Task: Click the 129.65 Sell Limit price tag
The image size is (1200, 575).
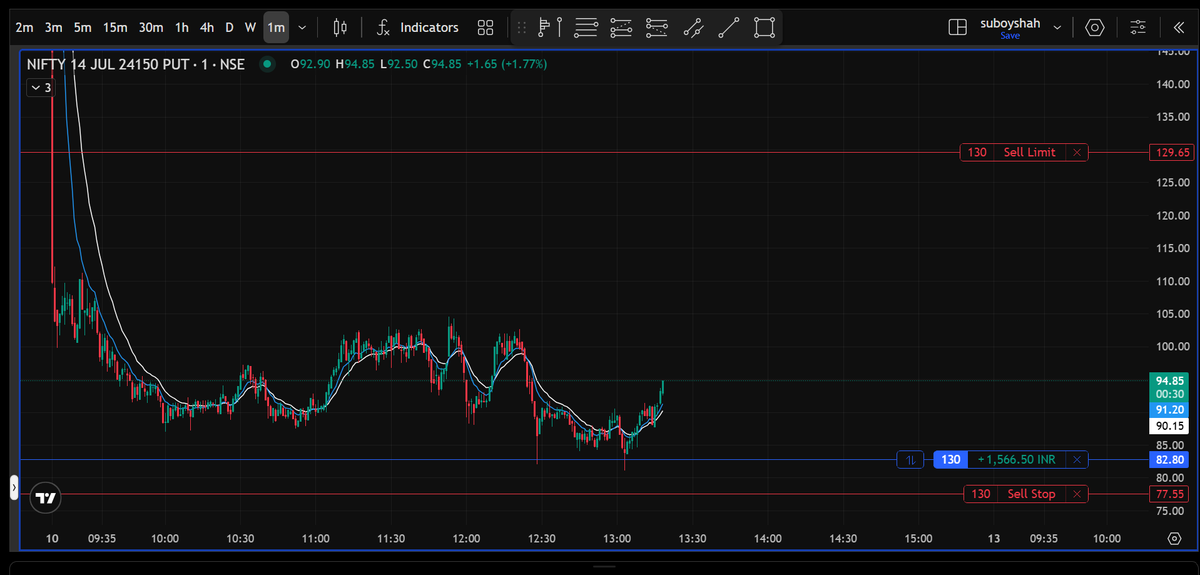Action: click(1171, 153)
